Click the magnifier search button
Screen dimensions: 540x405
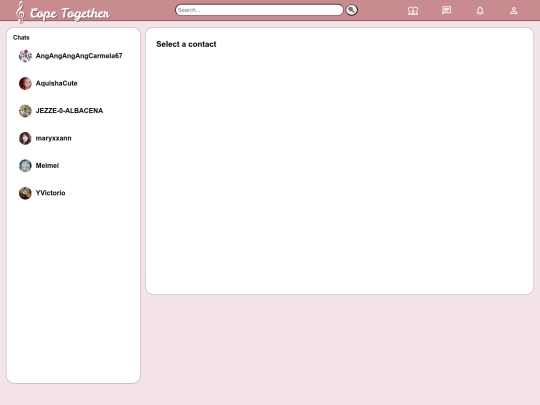[351, 10]
